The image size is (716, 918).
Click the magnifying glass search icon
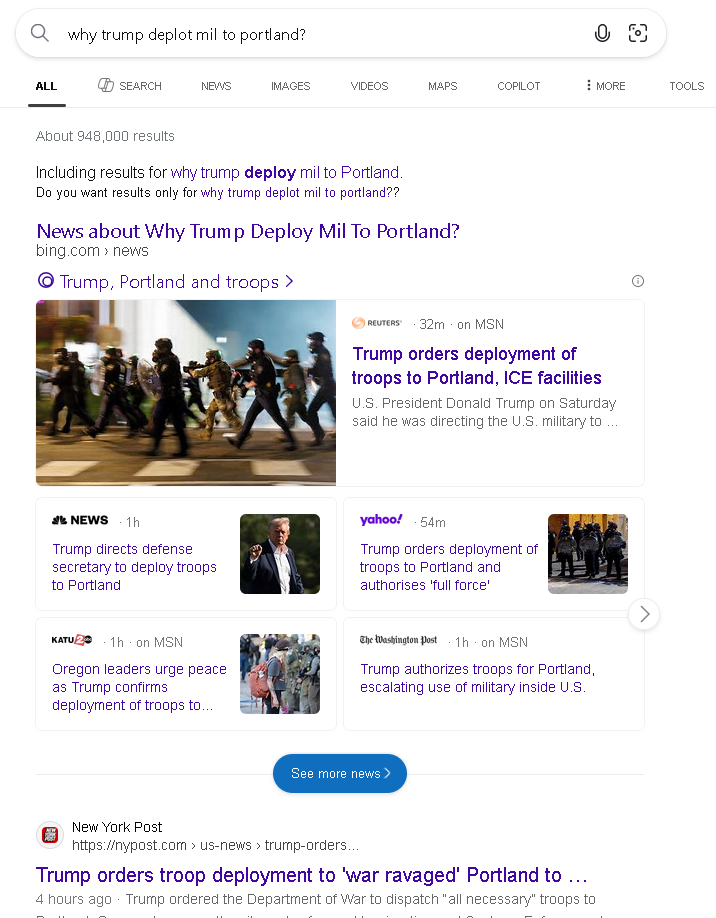tap(39, 33)
